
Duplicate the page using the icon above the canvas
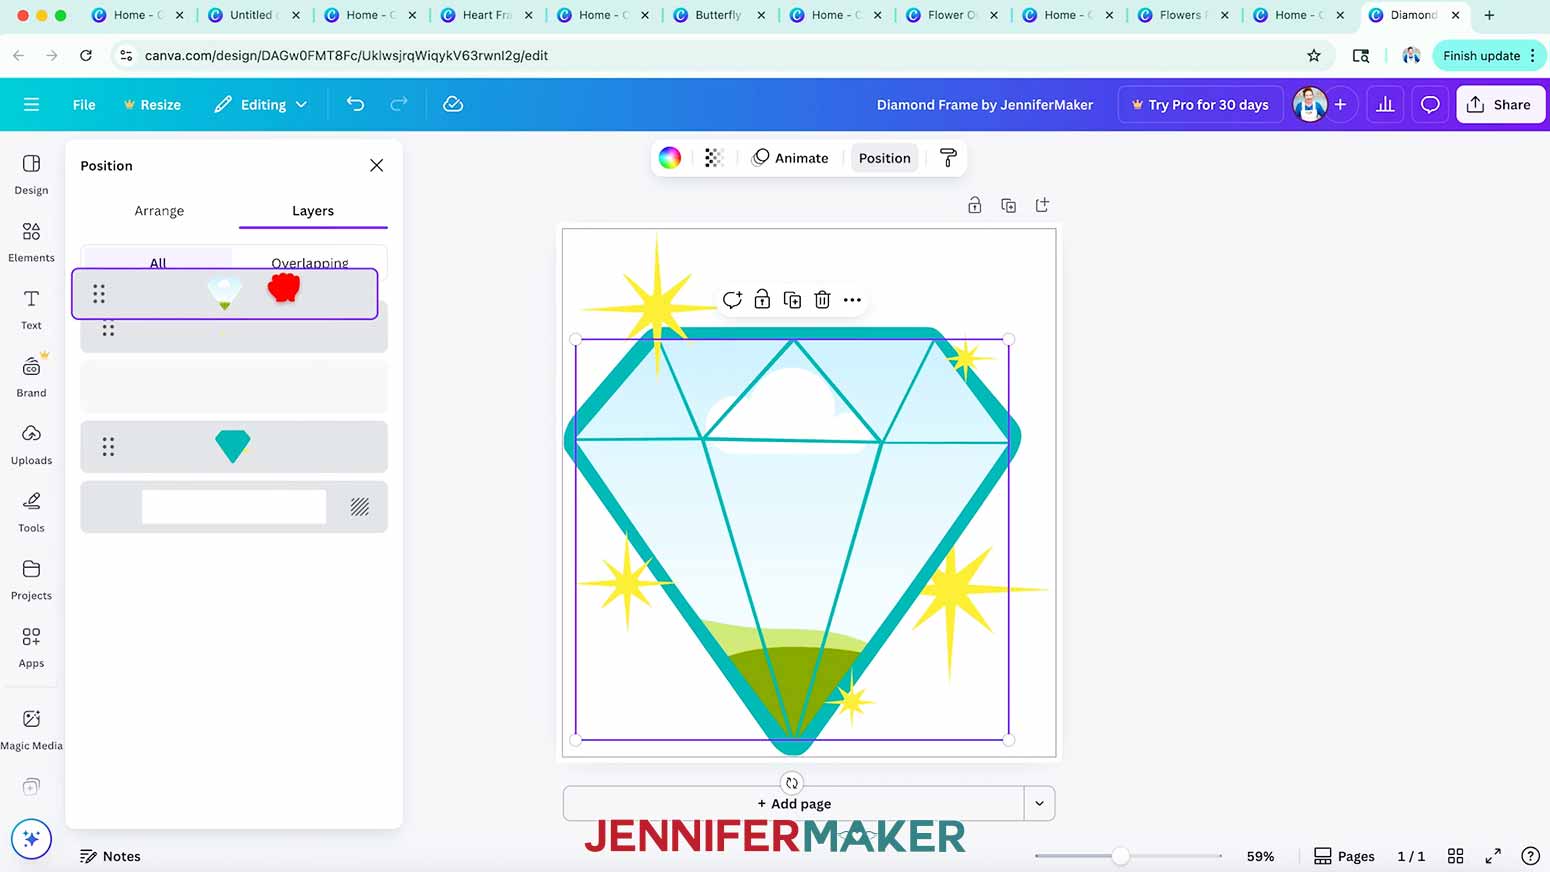[x=1008, y=205]
